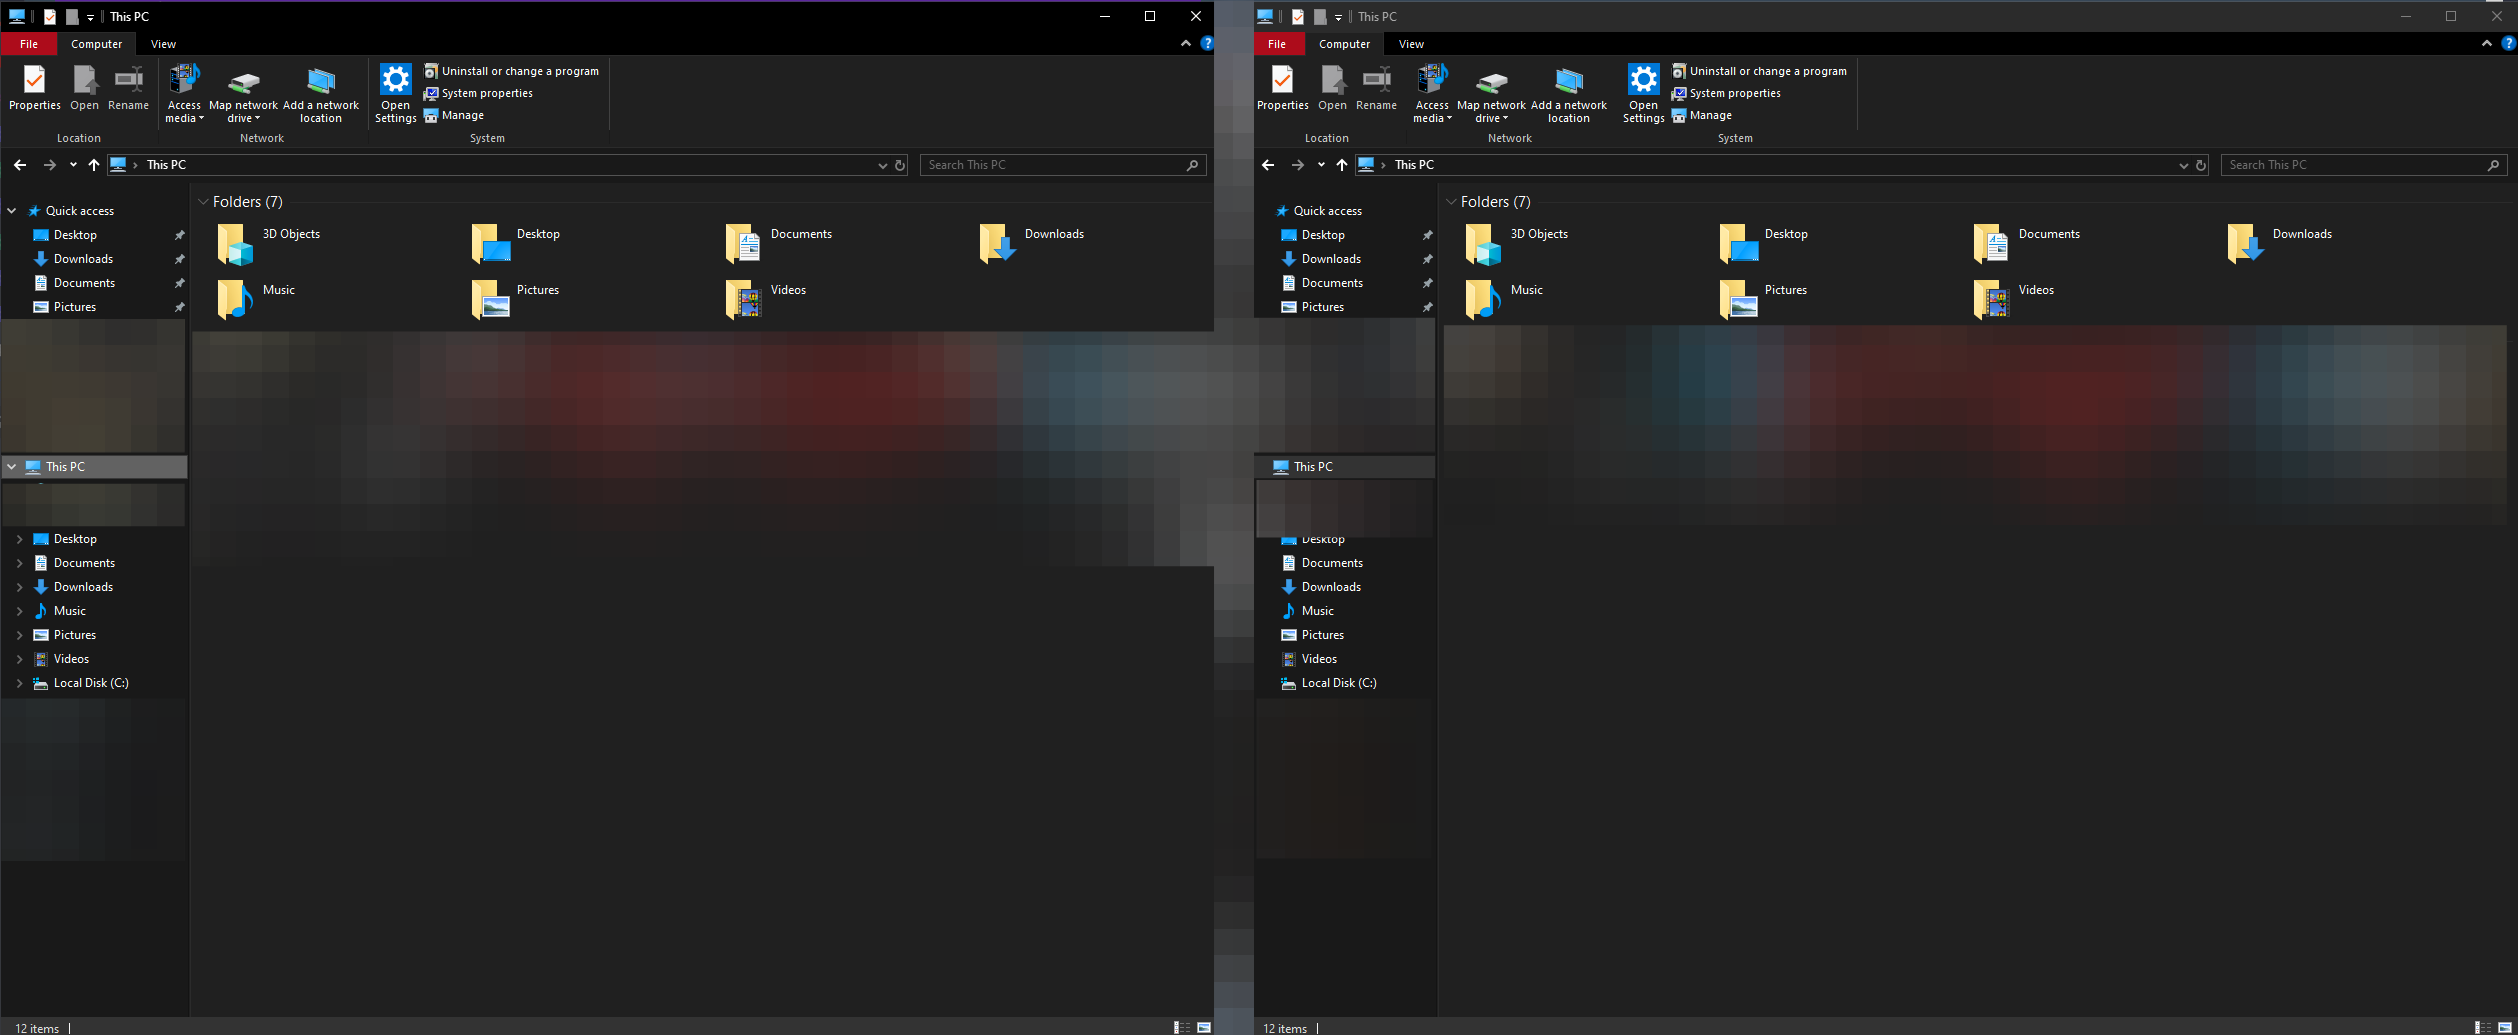2518x1035 pixels.
Task: Open the View tab in left window
Action: coord(163,44)
